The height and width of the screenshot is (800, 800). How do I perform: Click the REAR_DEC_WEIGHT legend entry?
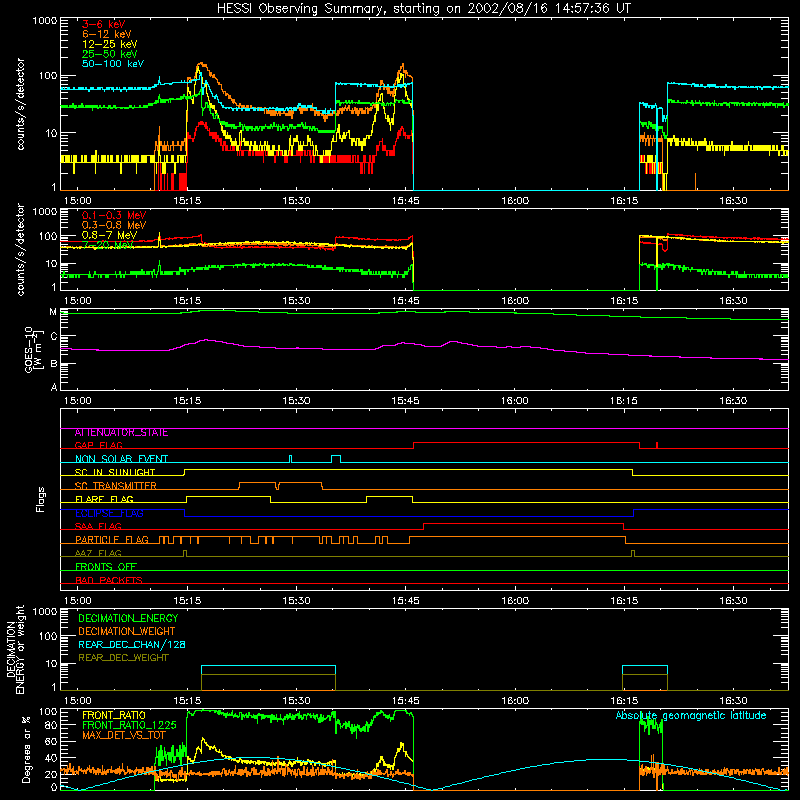pyautogui.click(x=123, y=658)
